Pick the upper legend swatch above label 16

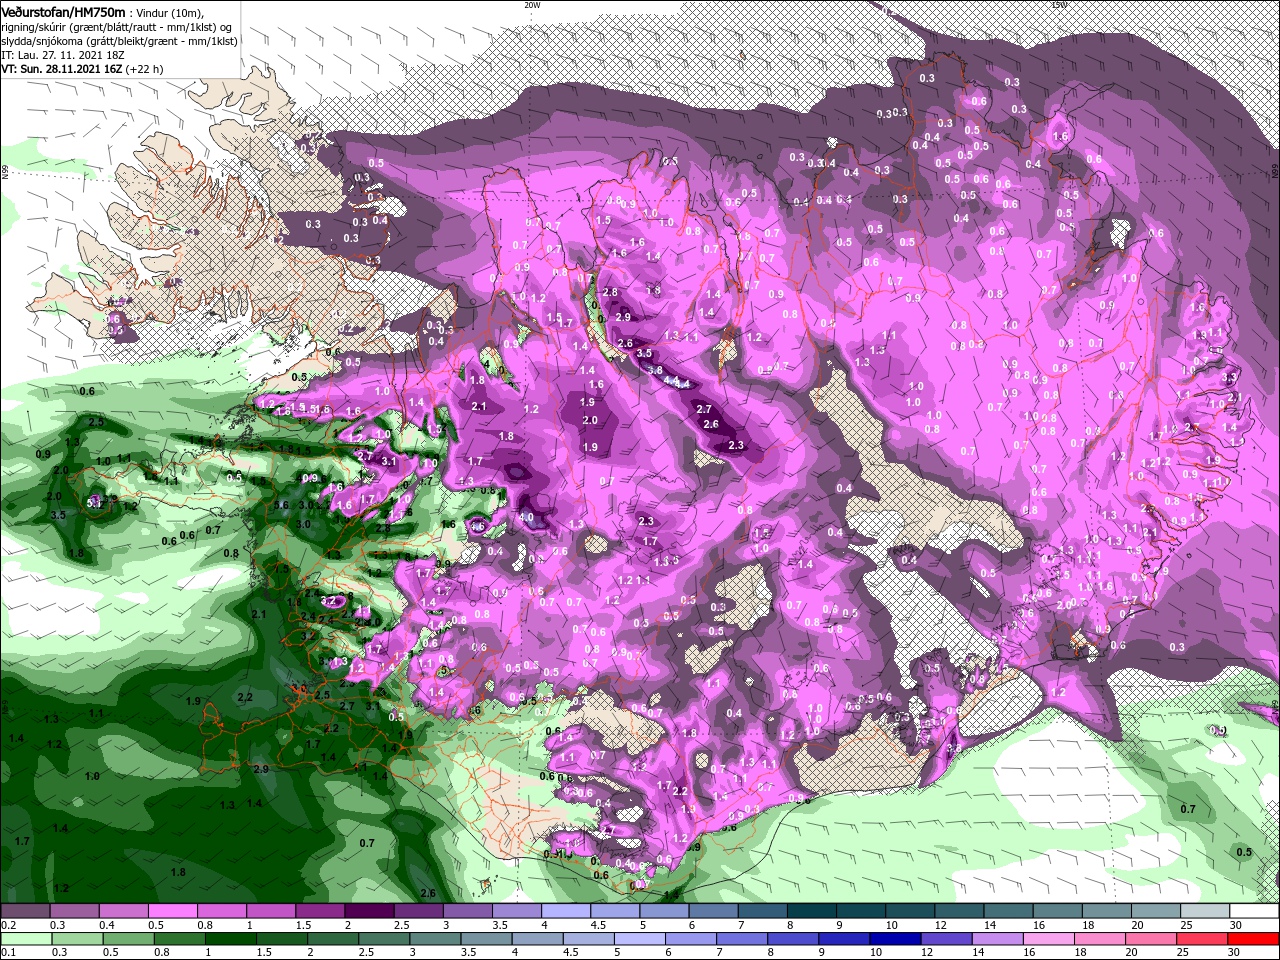[1056, 912]
